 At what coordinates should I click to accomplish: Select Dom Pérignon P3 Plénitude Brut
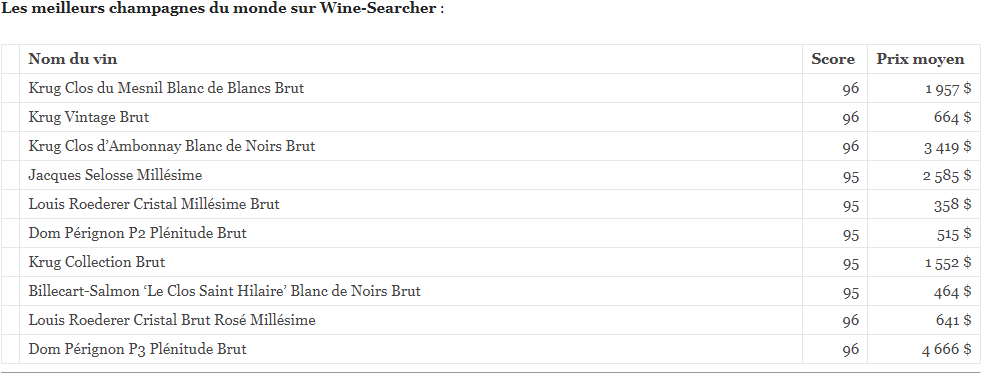point(137,349)
